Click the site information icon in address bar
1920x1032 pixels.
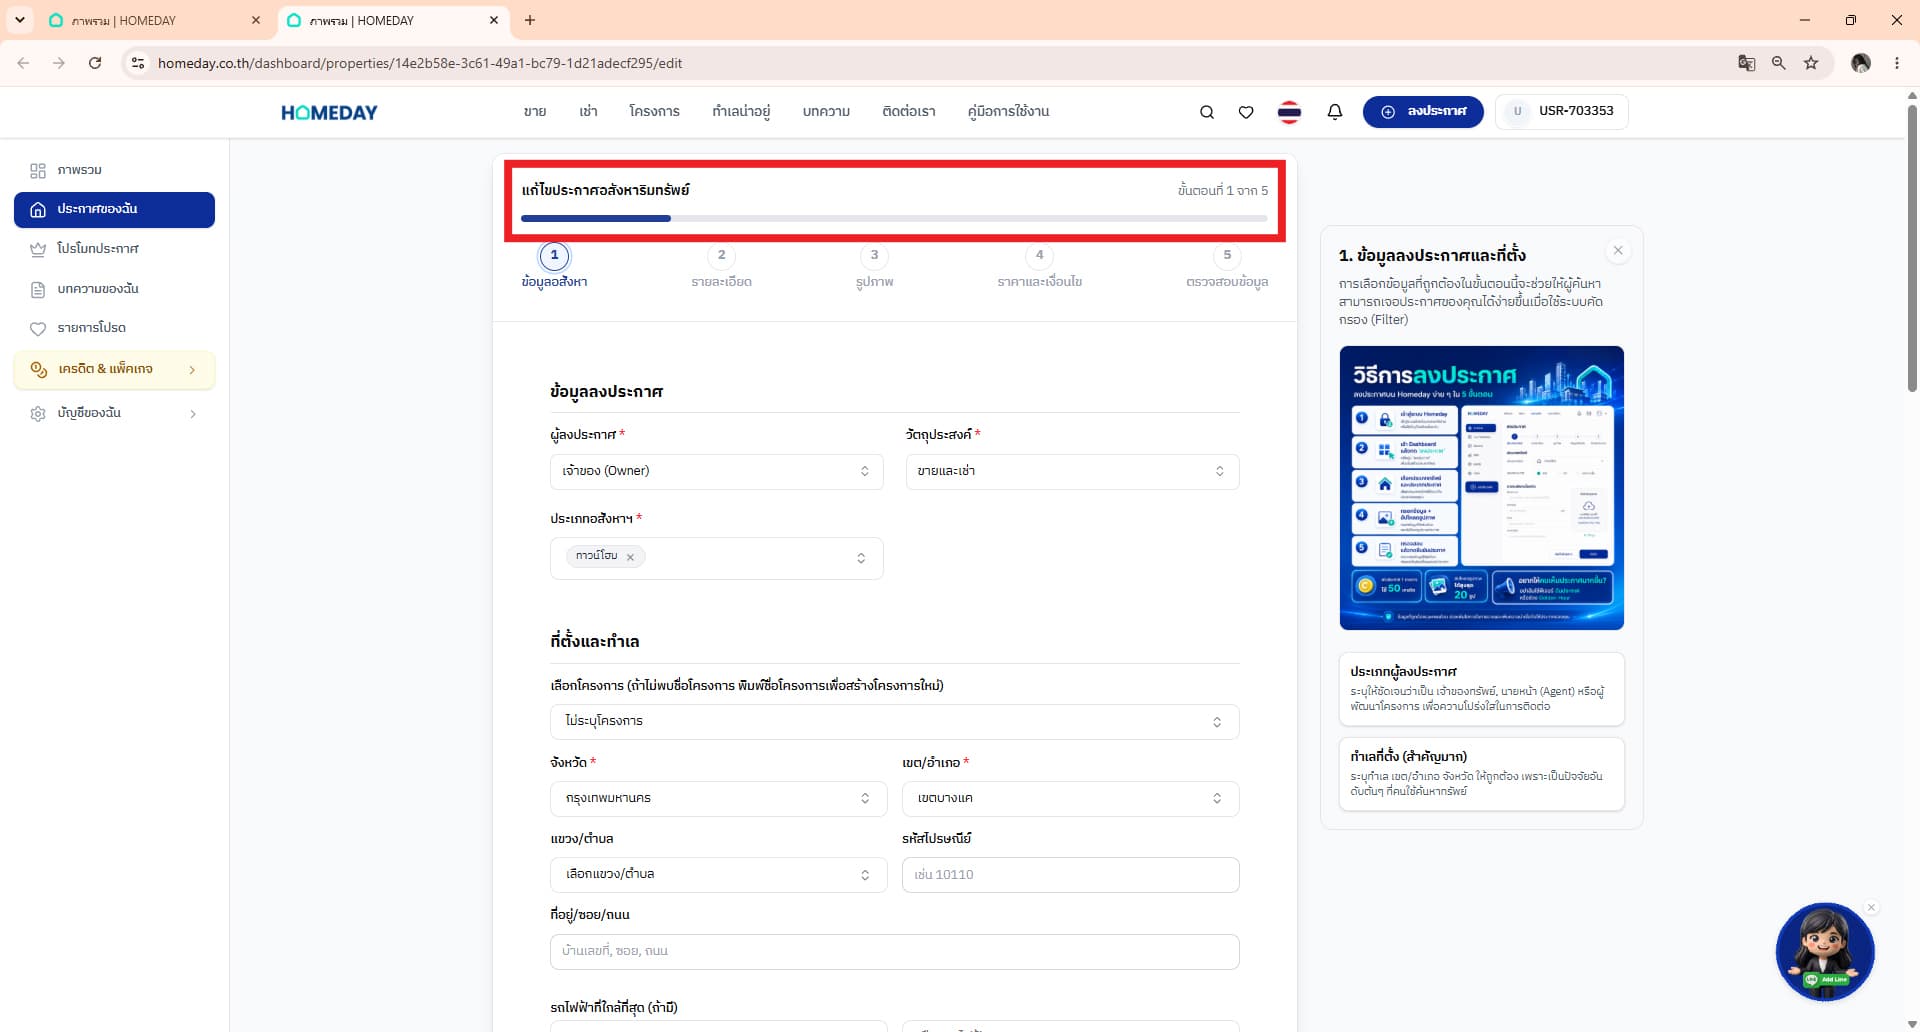point(138,63)
